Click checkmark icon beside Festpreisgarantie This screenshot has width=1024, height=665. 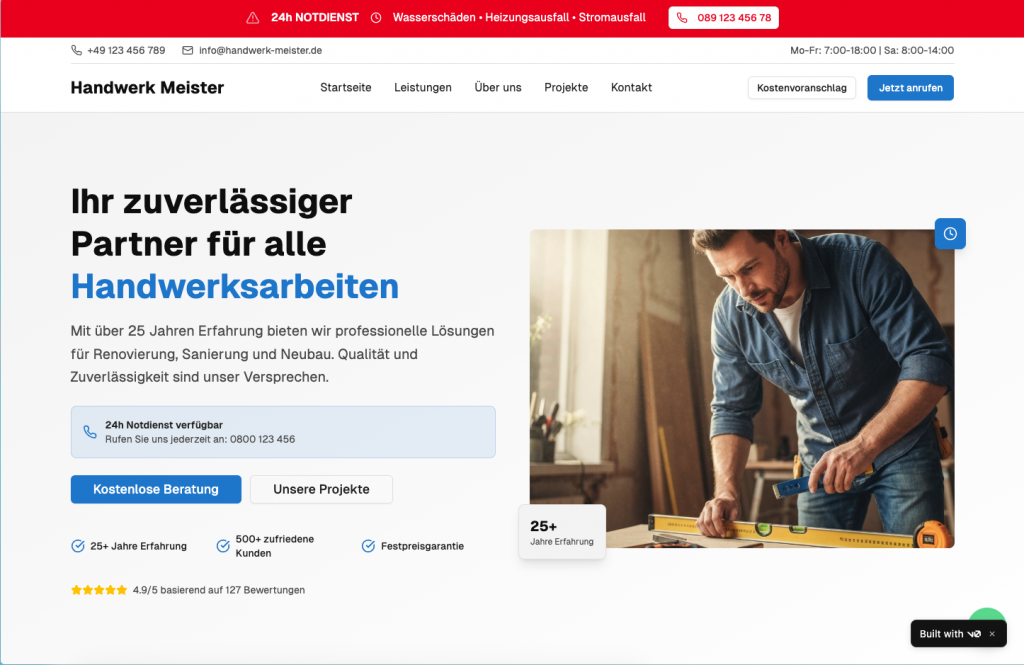point(368,546)
